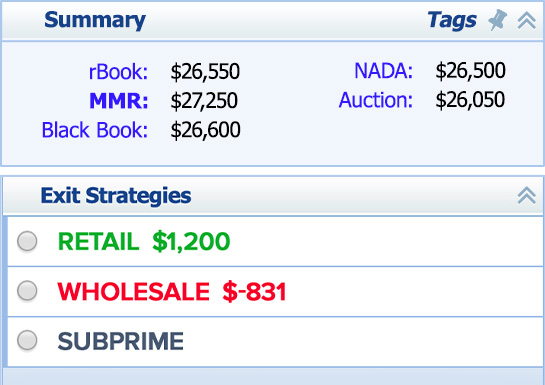Choose the RETAIL $1,200 strategy text
This screenshot has height=385, width=545.
[x=144, y=241]
